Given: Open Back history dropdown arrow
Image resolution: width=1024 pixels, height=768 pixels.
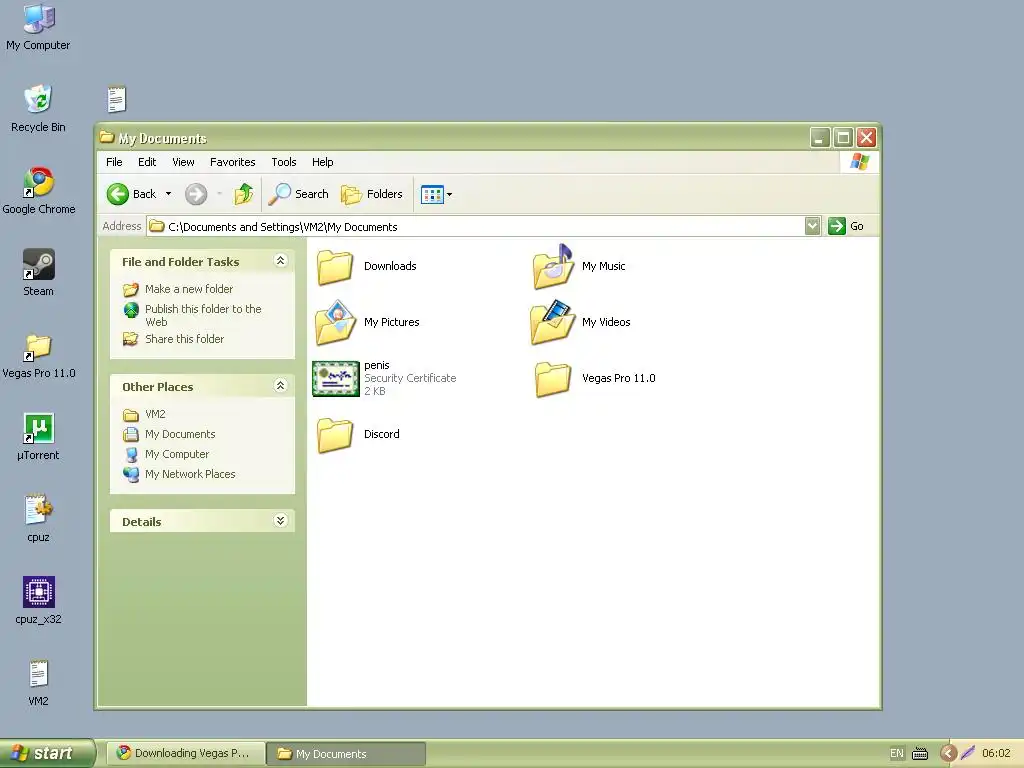Looking at the screenshot, I should point(168,194).
